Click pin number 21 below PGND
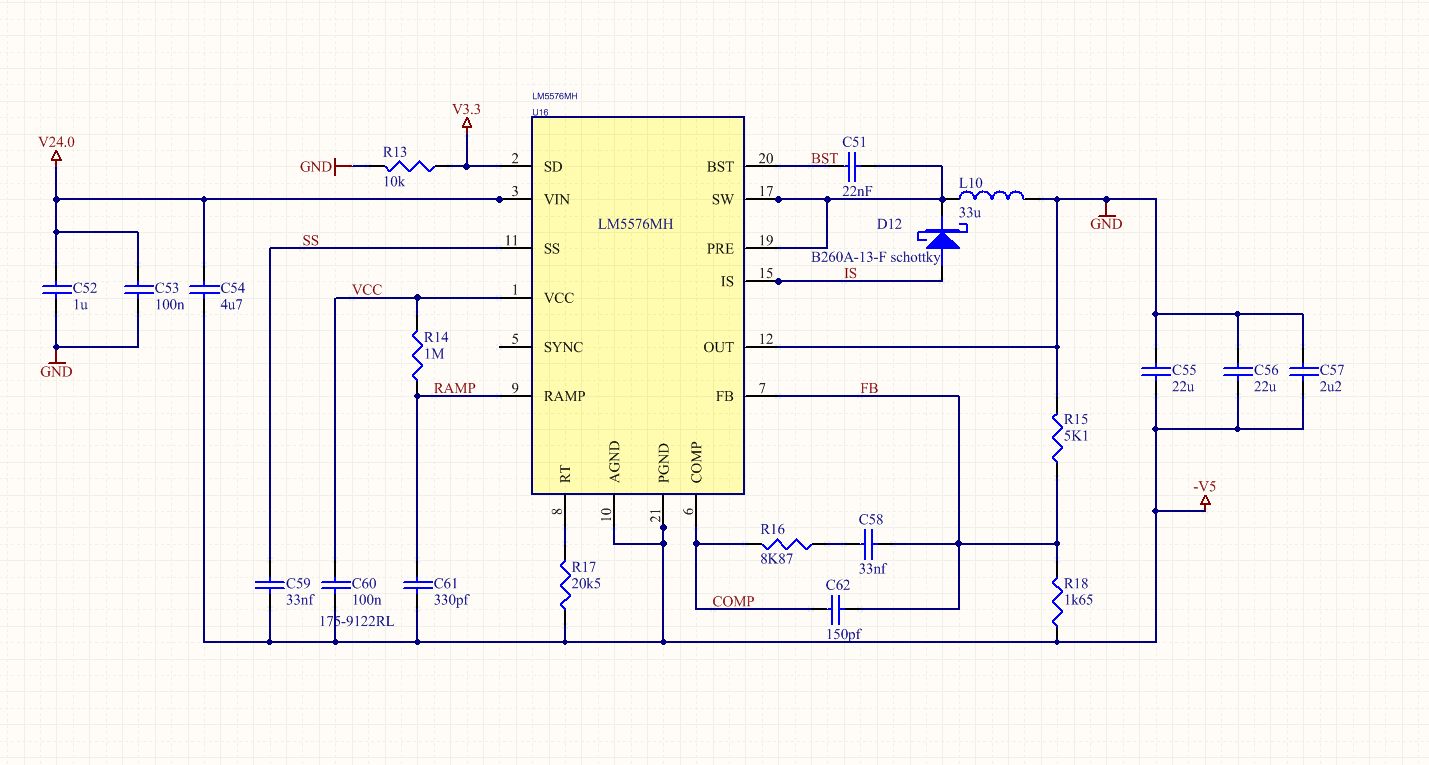1429x765 pixels. coord(655,516)
